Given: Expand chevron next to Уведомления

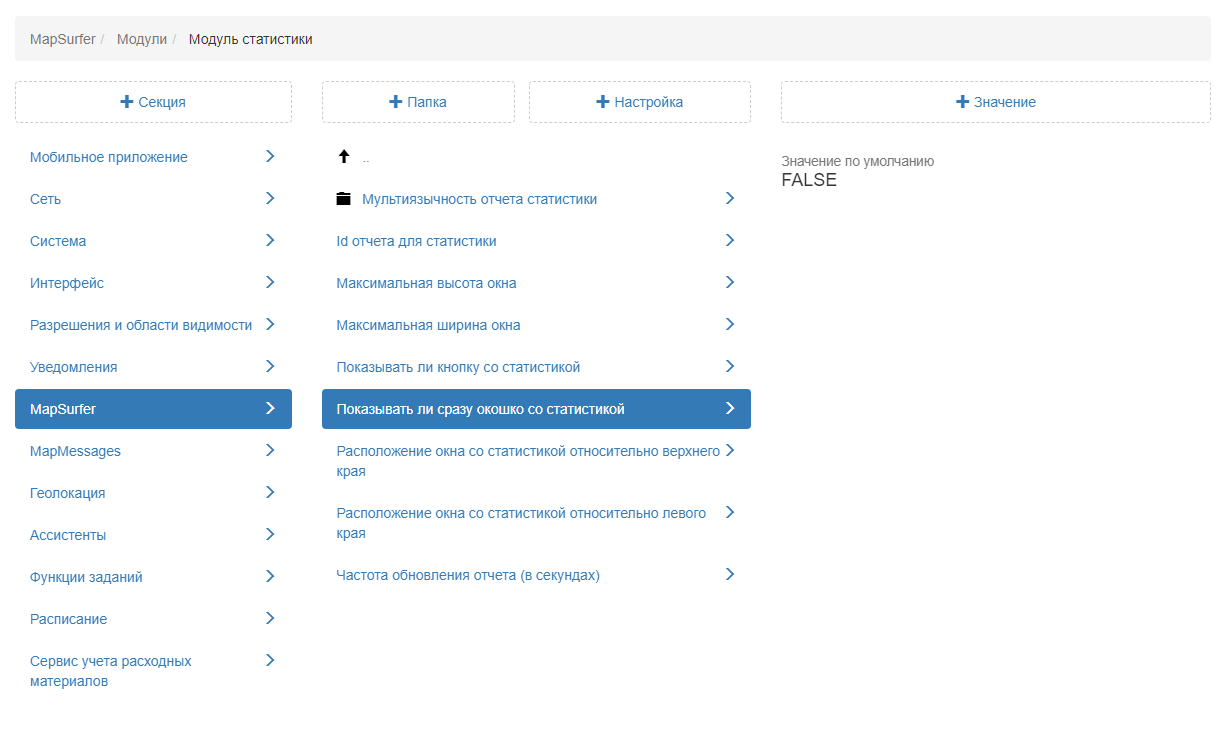Looking at the screenshot, I should 270,366.
